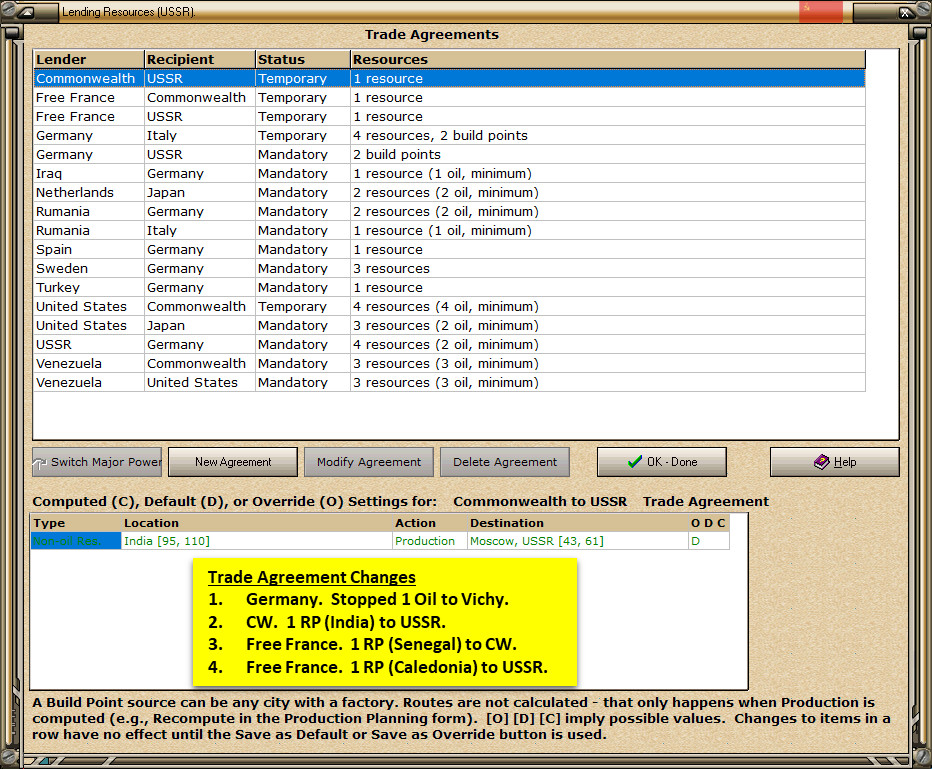Screen dimensions: 932x769
Task: Select Iraq to Germany row
Action: 449,174
